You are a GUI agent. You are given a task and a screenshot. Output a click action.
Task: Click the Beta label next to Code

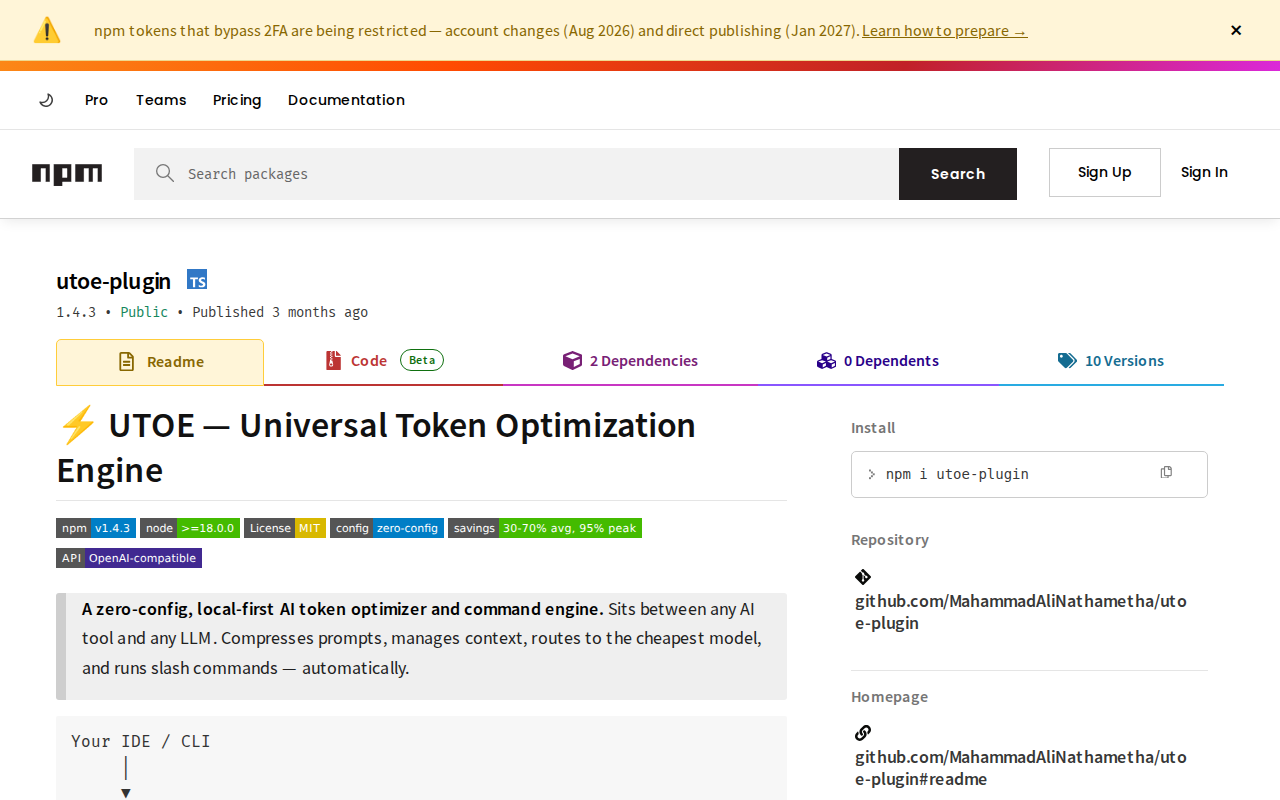tap(422, 360)
